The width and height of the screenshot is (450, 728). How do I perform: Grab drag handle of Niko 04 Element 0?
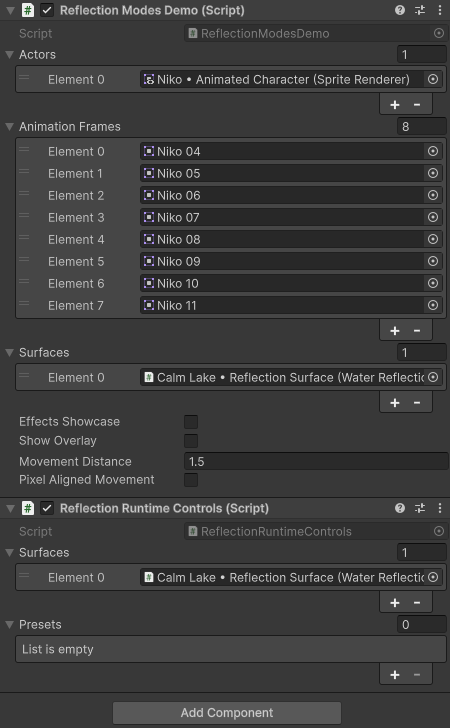click(24, 150)
